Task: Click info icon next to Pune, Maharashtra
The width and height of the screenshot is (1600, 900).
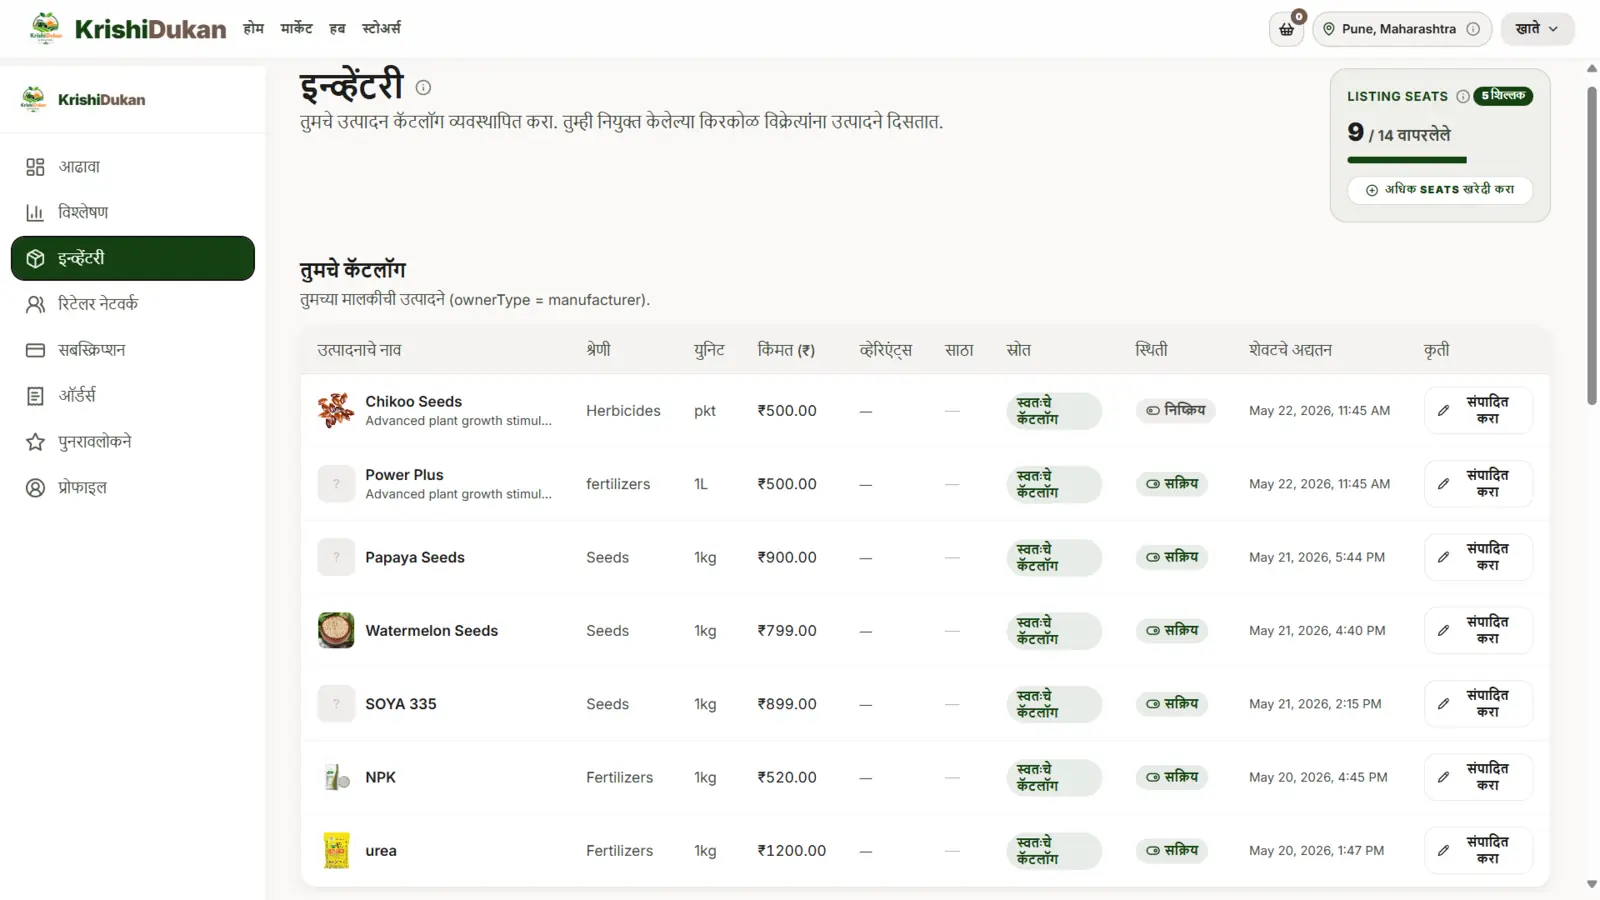Action: [1473, 29]
